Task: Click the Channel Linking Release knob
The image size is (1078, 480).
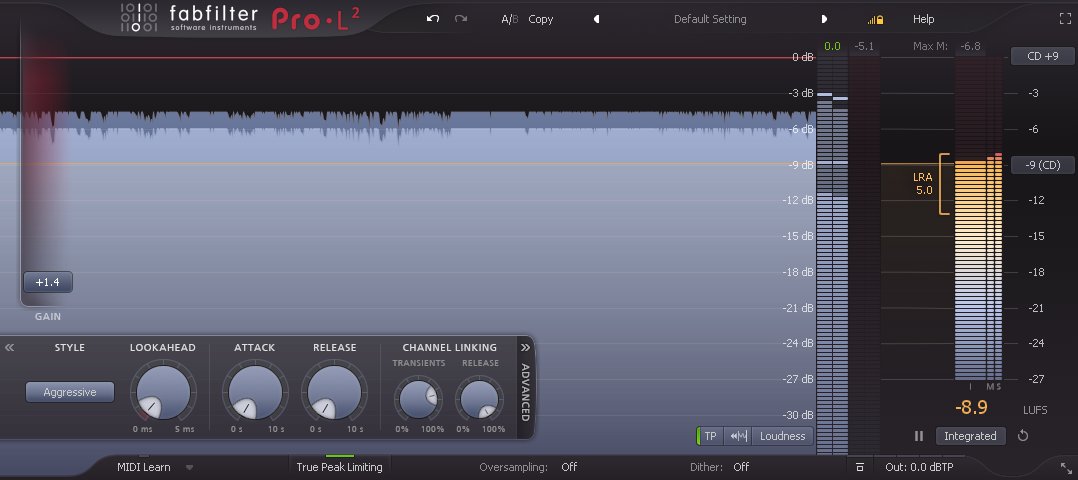Action: tap(480, 400)
